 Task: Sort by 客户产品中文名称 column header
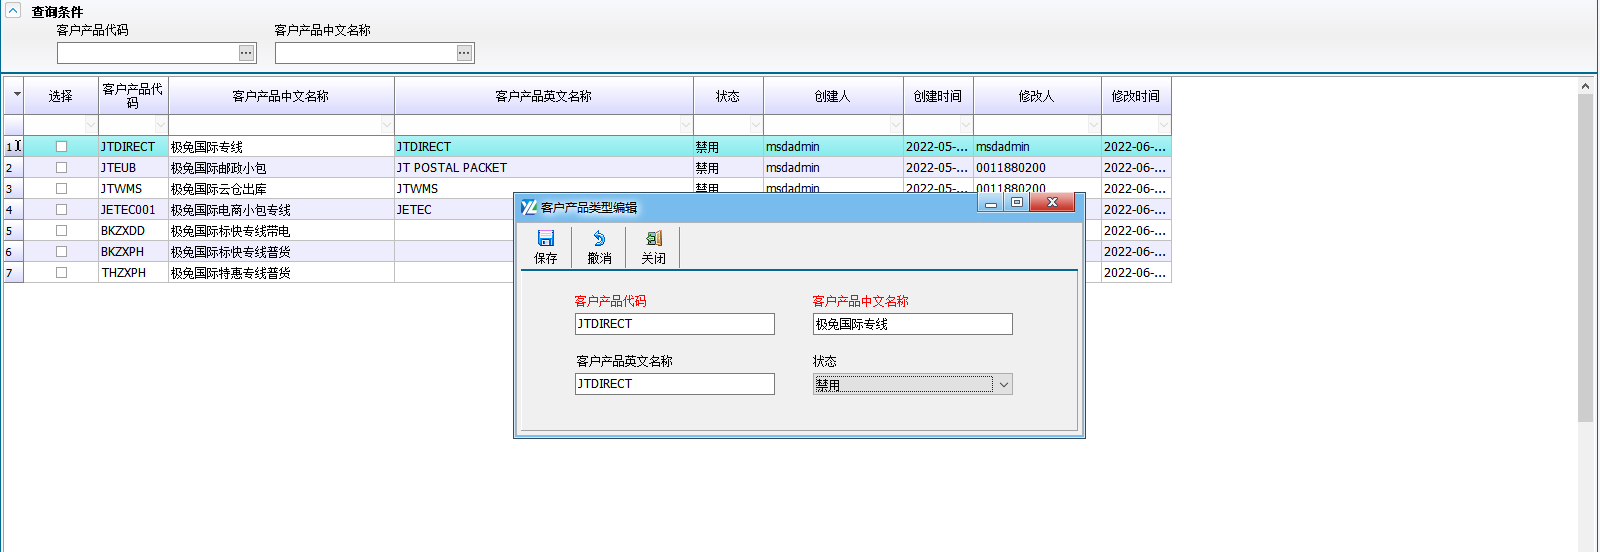[281, 96]
